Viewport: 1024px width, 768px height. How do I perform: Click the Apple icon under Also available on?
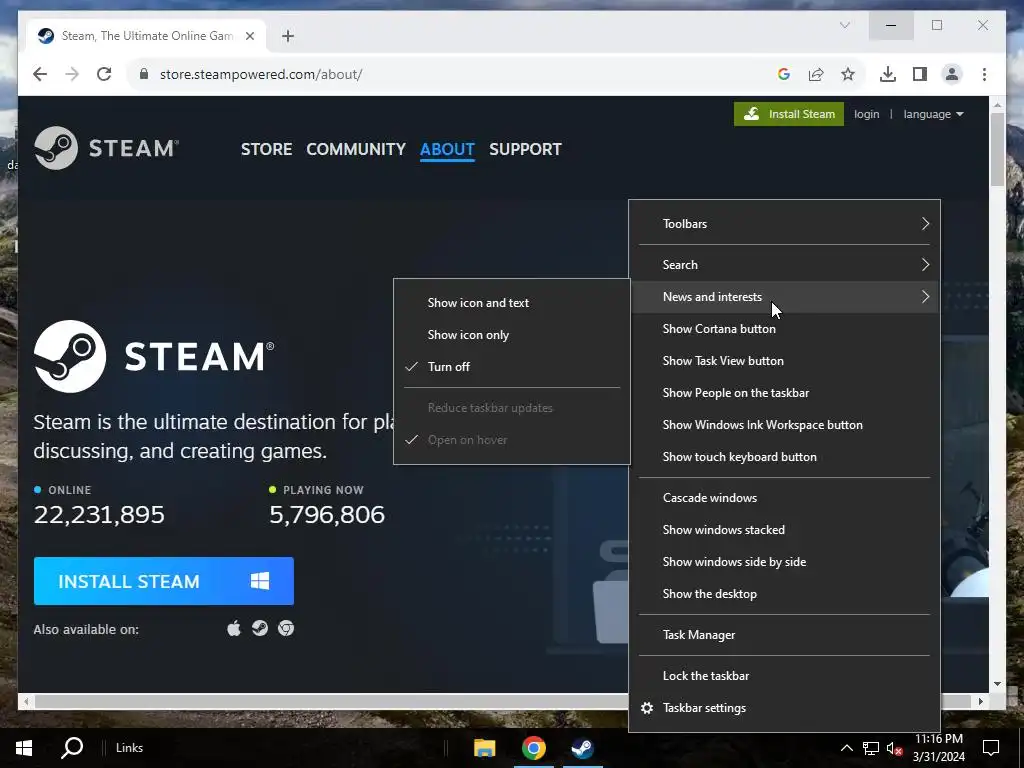point(234,628)
